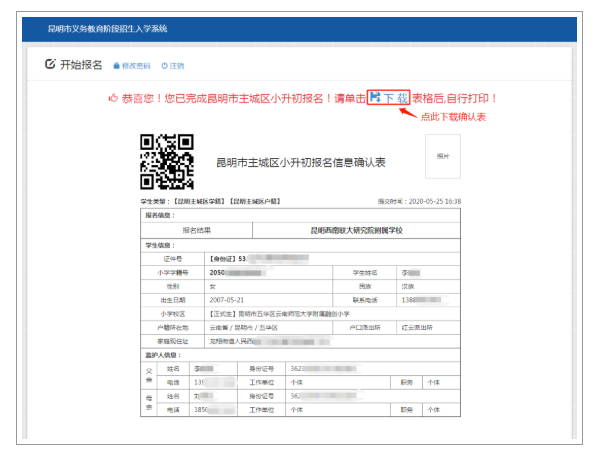Image resolution: width=594 pixels, height=455 pixels.
Task: Select the 开始报名 heading
Action: click(81, 65)
